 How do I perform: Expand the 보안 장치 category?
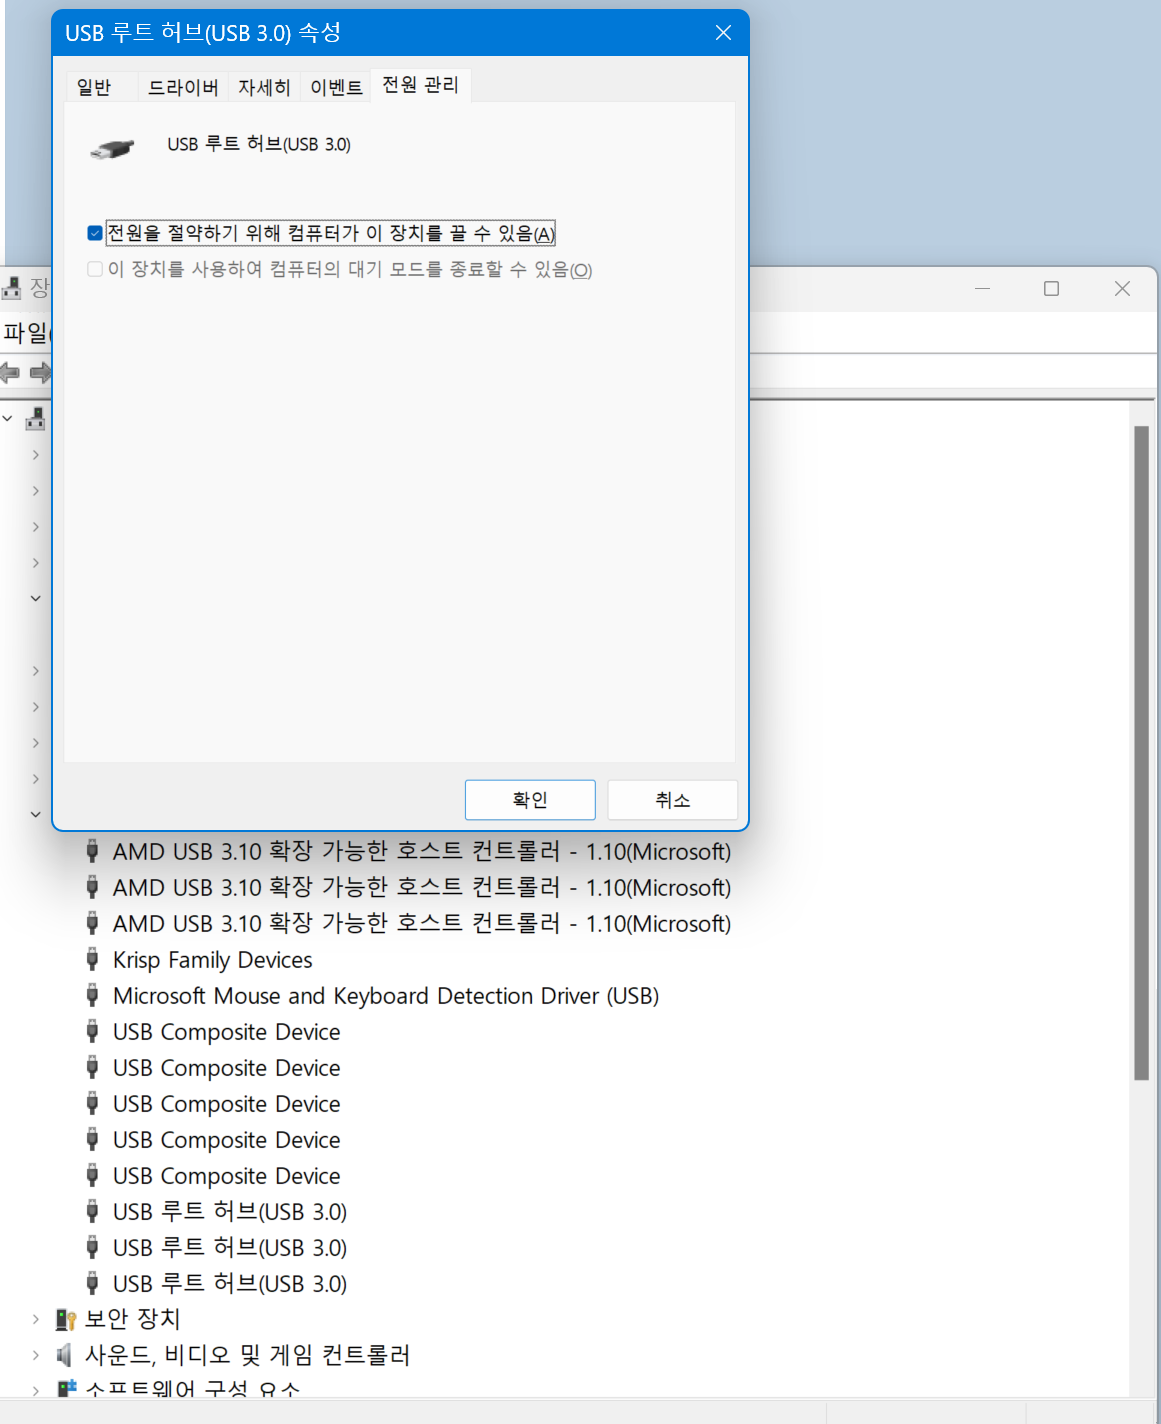(x=36, y=1320)
